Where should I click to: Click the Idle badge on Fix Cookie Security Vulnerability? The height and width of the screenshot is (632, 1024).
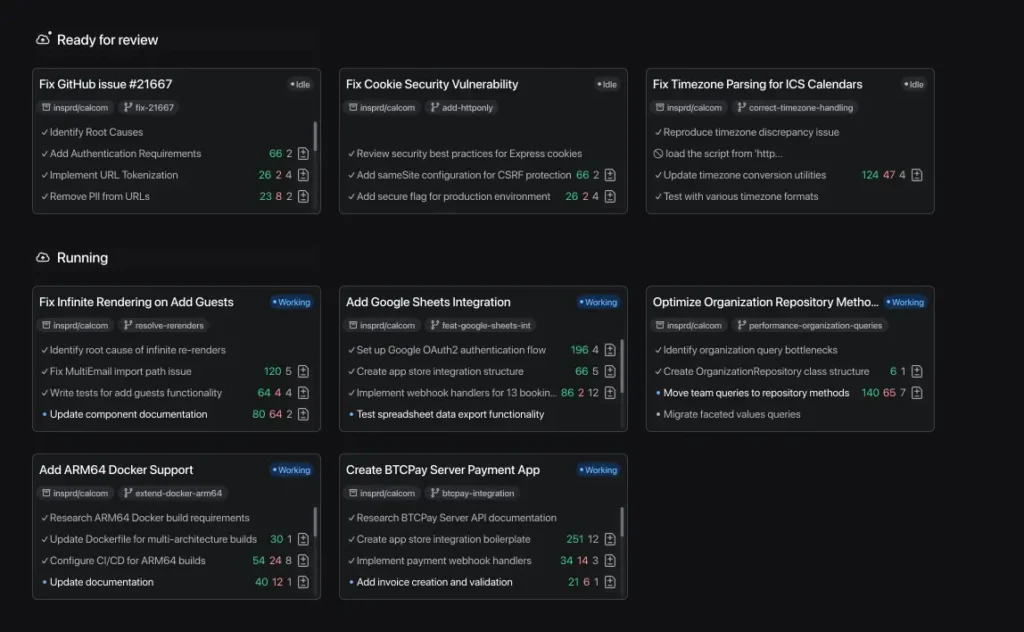607,85
